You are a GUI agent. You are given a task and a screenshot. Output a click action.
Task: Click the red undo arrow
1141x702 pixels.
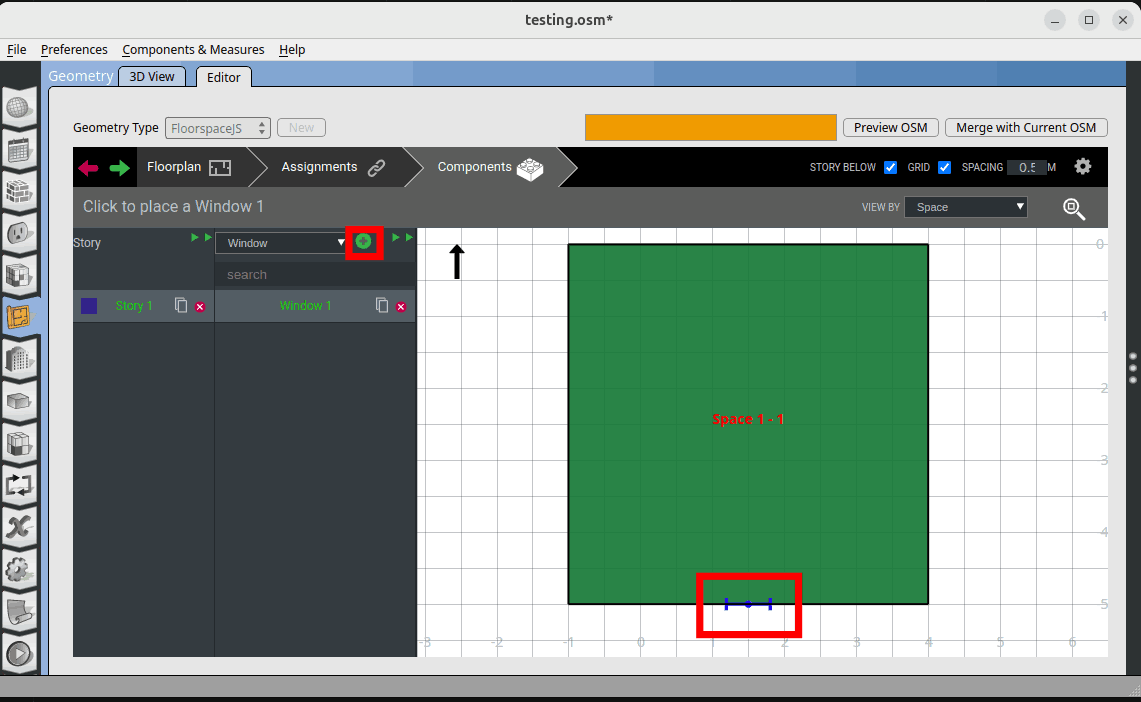tap(88, 168)
